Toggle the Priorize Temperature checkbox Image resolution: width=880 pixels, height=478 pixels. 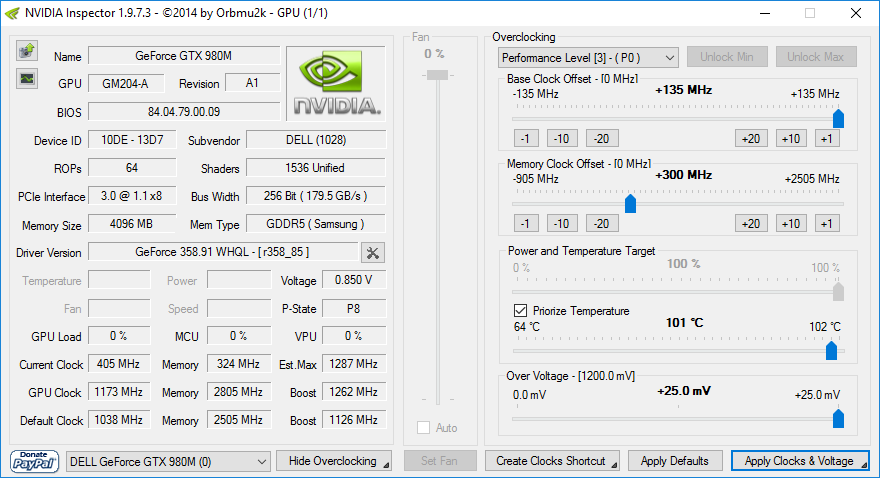[520, 310]
